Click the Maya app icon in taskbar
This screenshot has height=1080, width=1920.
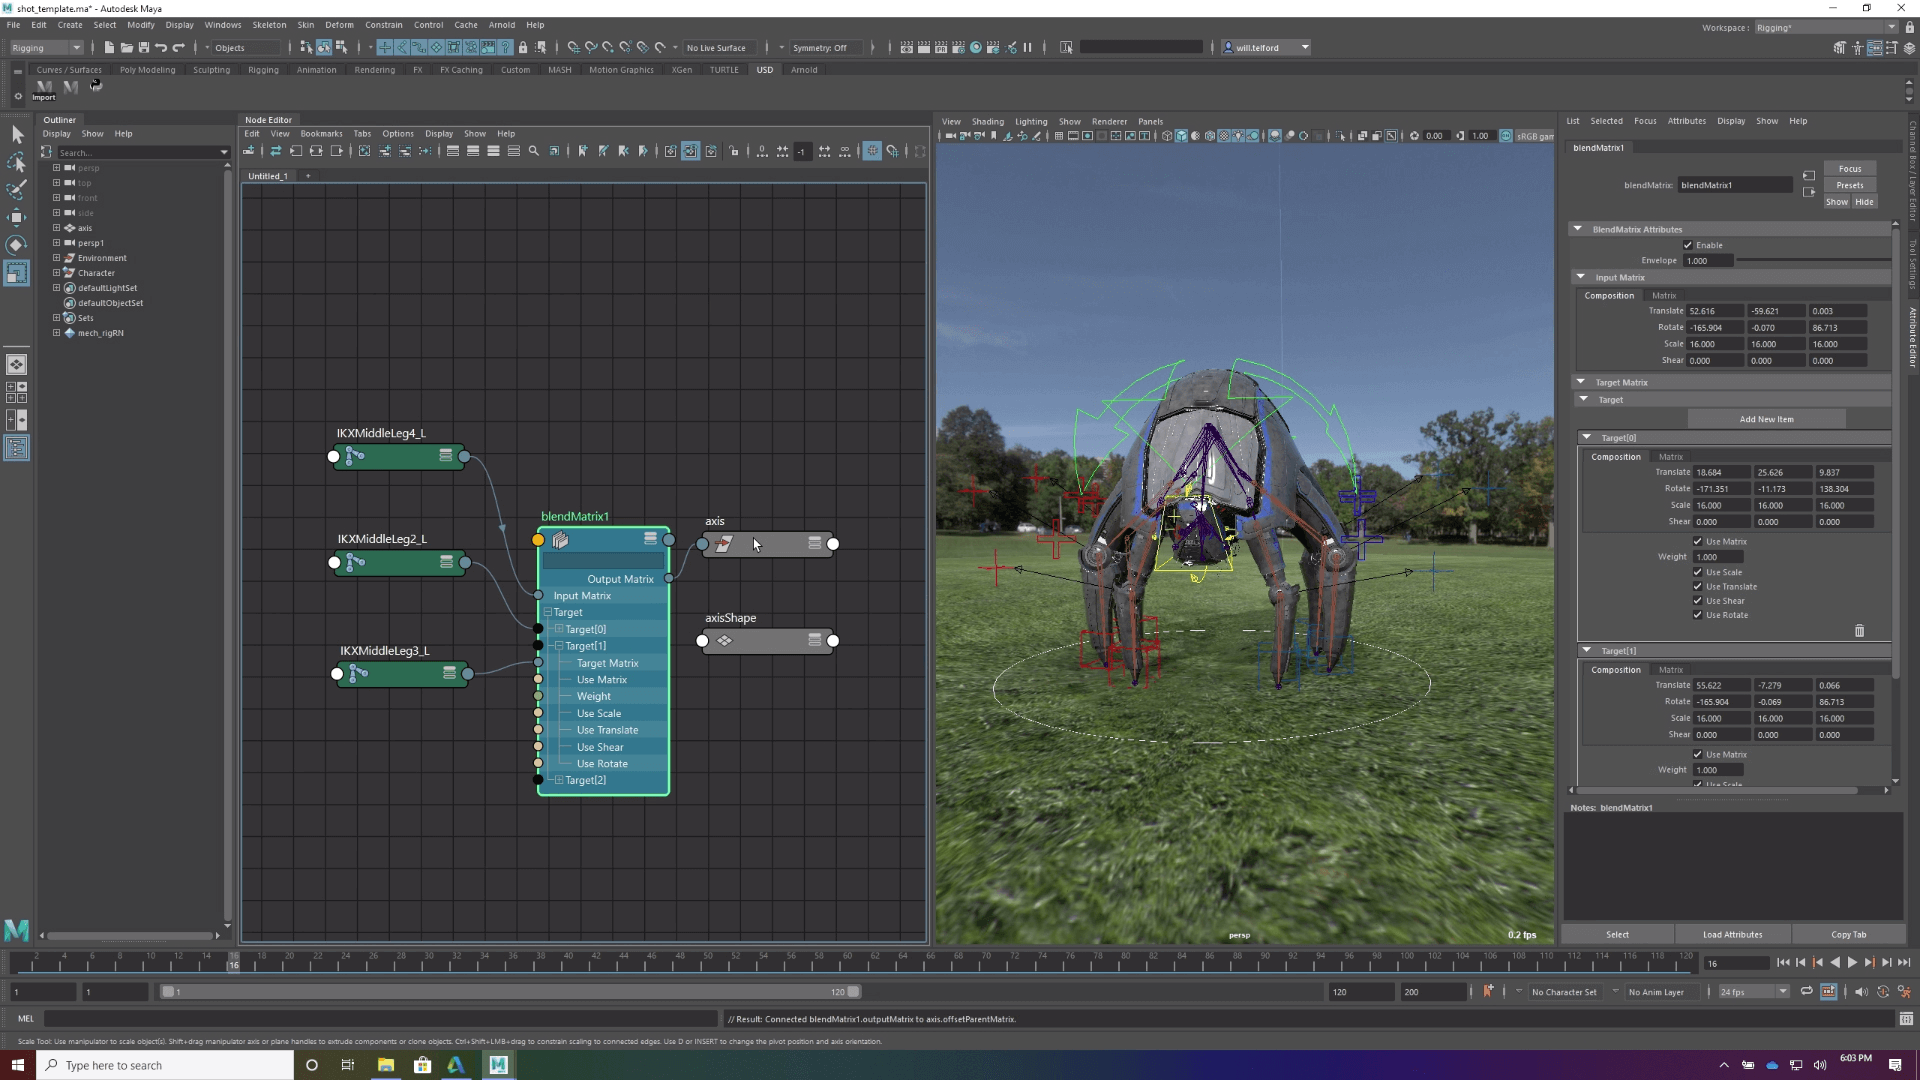pyautogui.click(x=498, y=1065)
